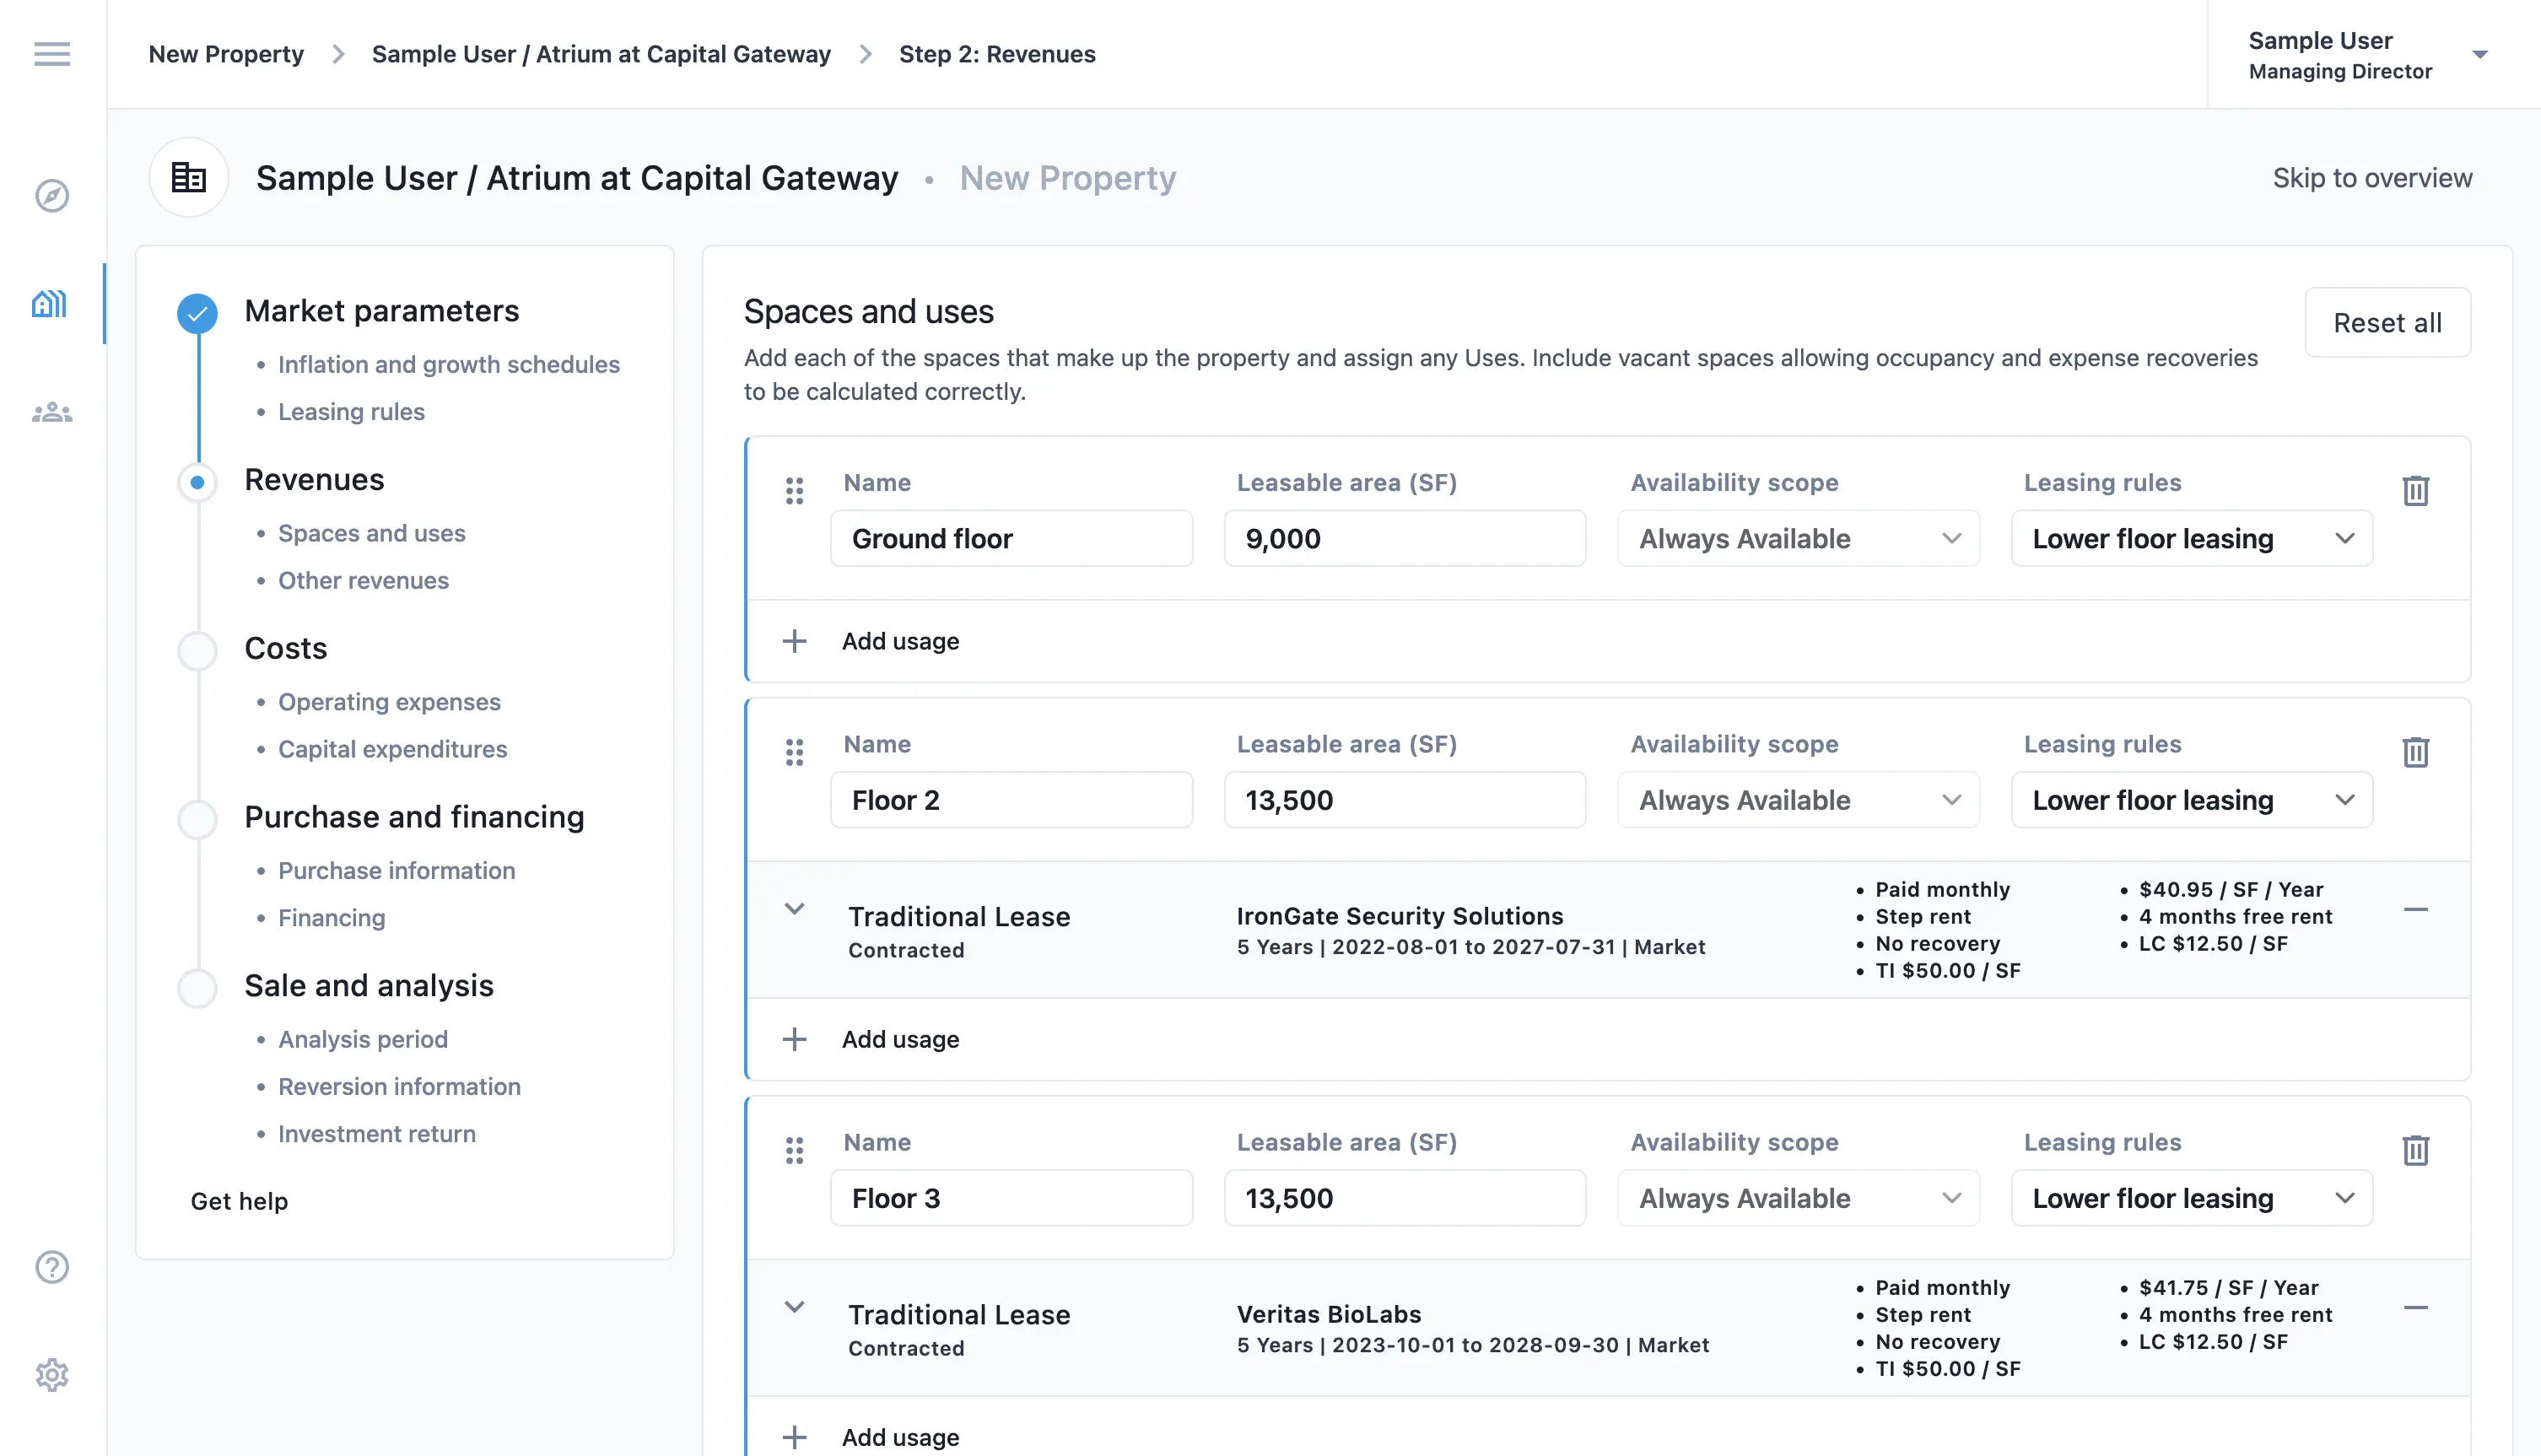This screenshot has width=2541, height=1456.
Task: Click the help question mark icon
Action: (x=52, y=1267)
